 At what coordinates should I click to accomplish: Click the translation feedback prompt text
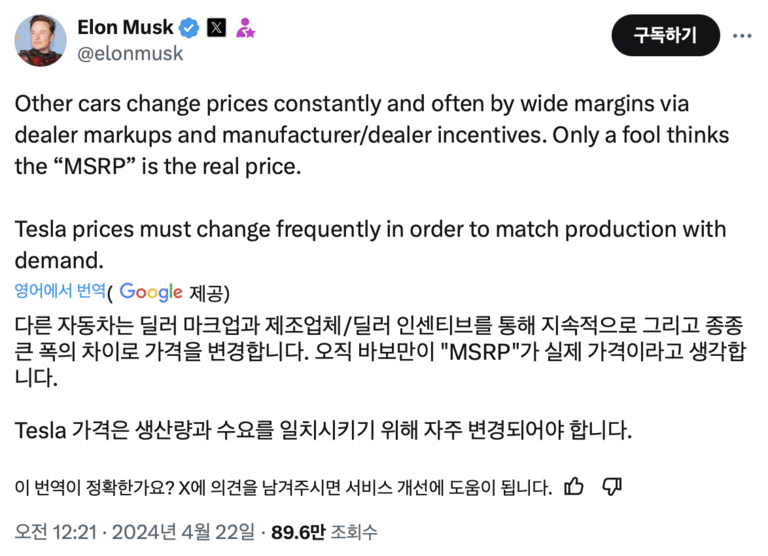pos(283,487)
